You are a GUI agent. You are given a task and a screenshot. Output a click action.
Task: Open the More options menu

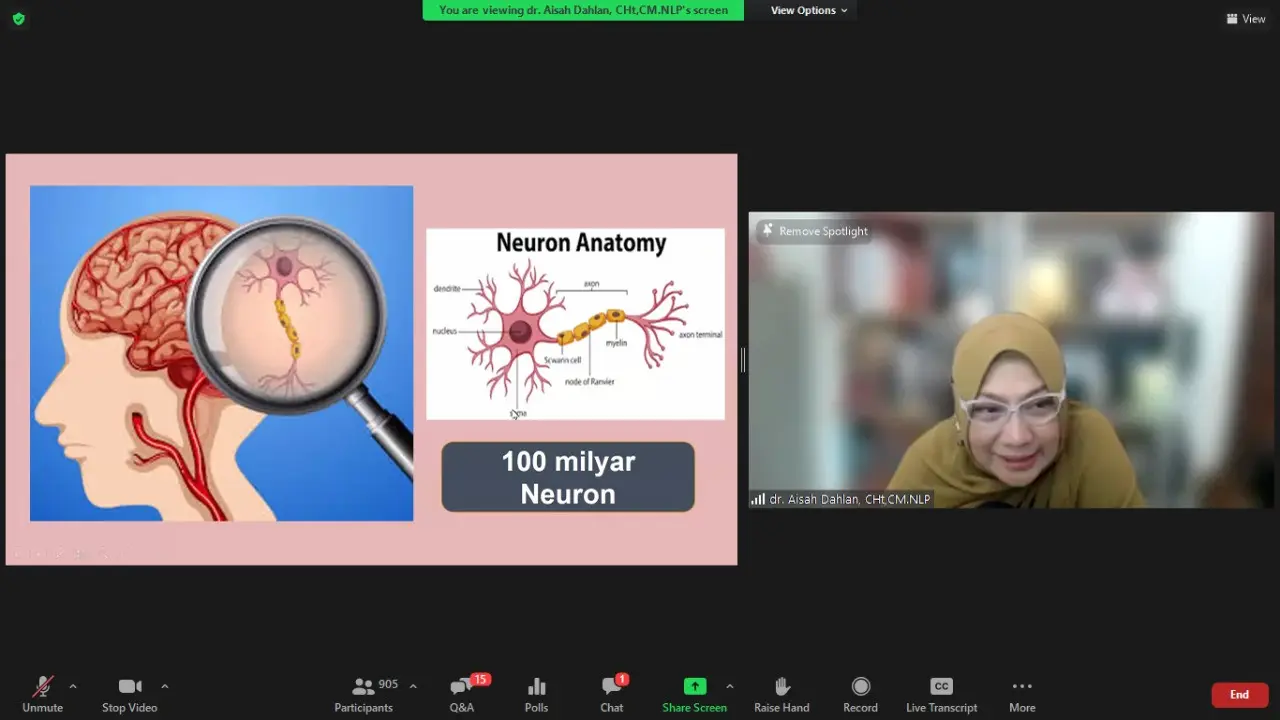point(1022,695)
